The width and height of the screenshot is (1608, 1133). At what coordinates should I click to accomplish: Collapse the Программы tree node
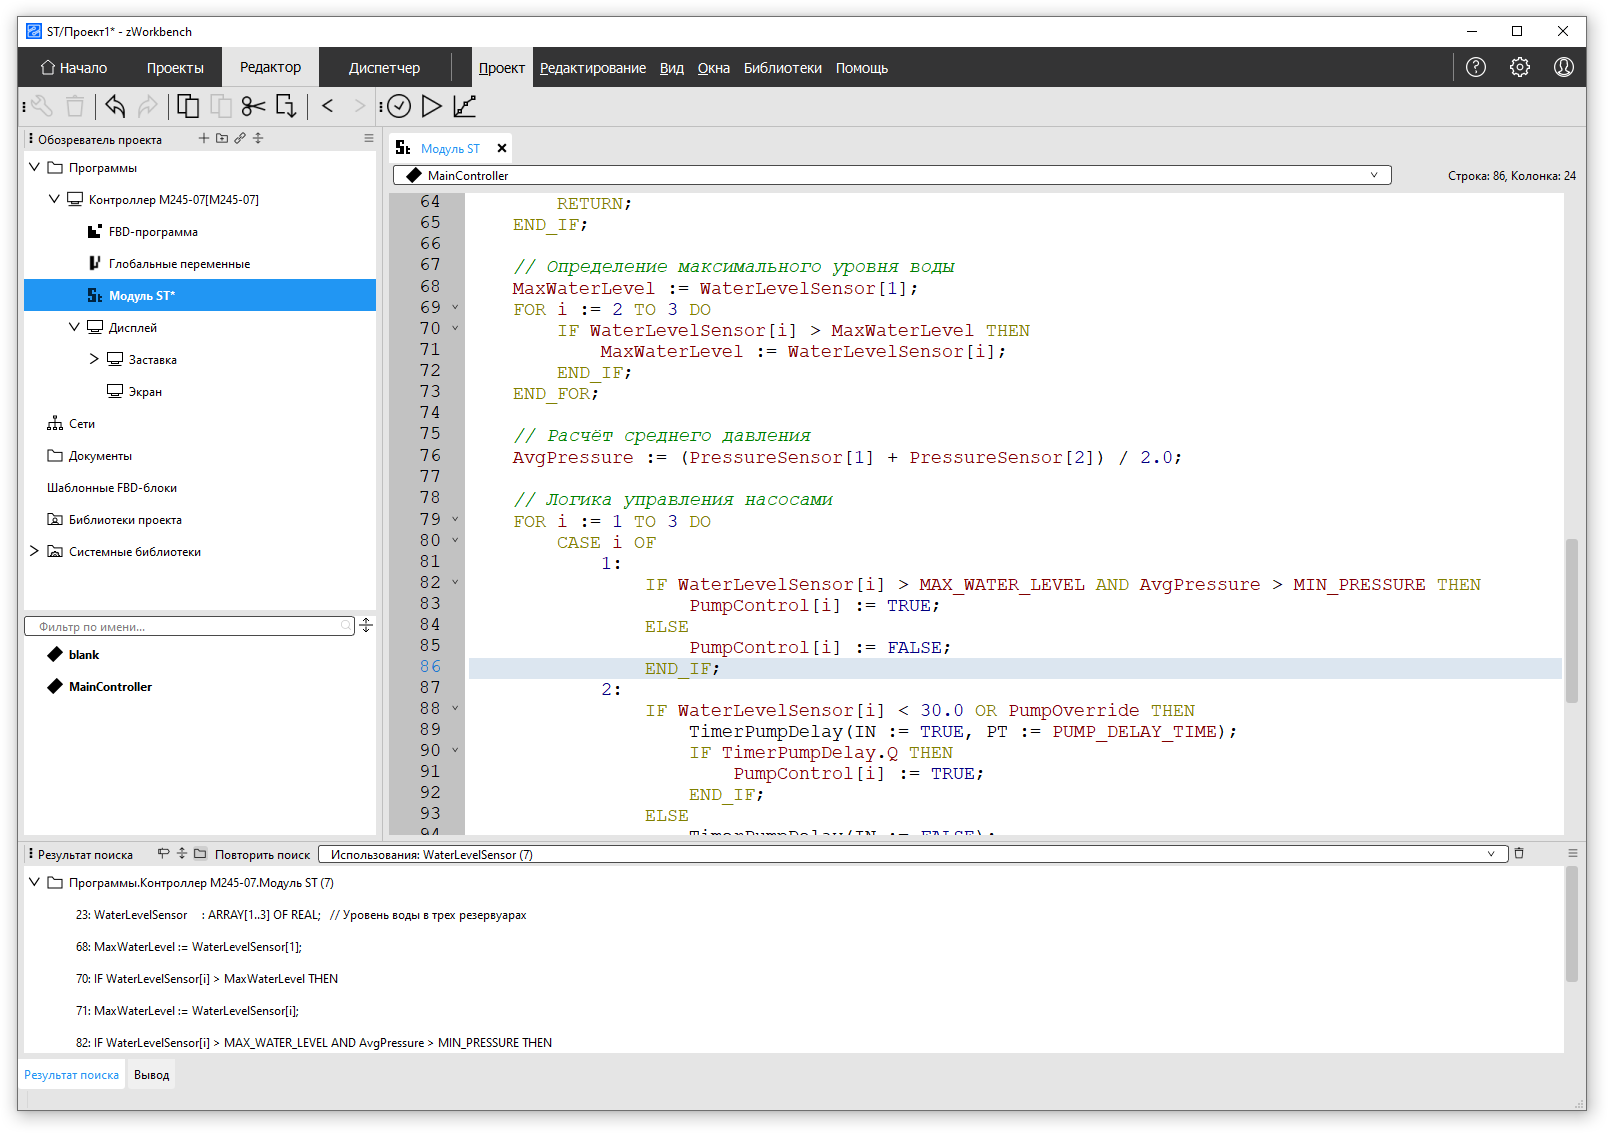coord(35,167)
